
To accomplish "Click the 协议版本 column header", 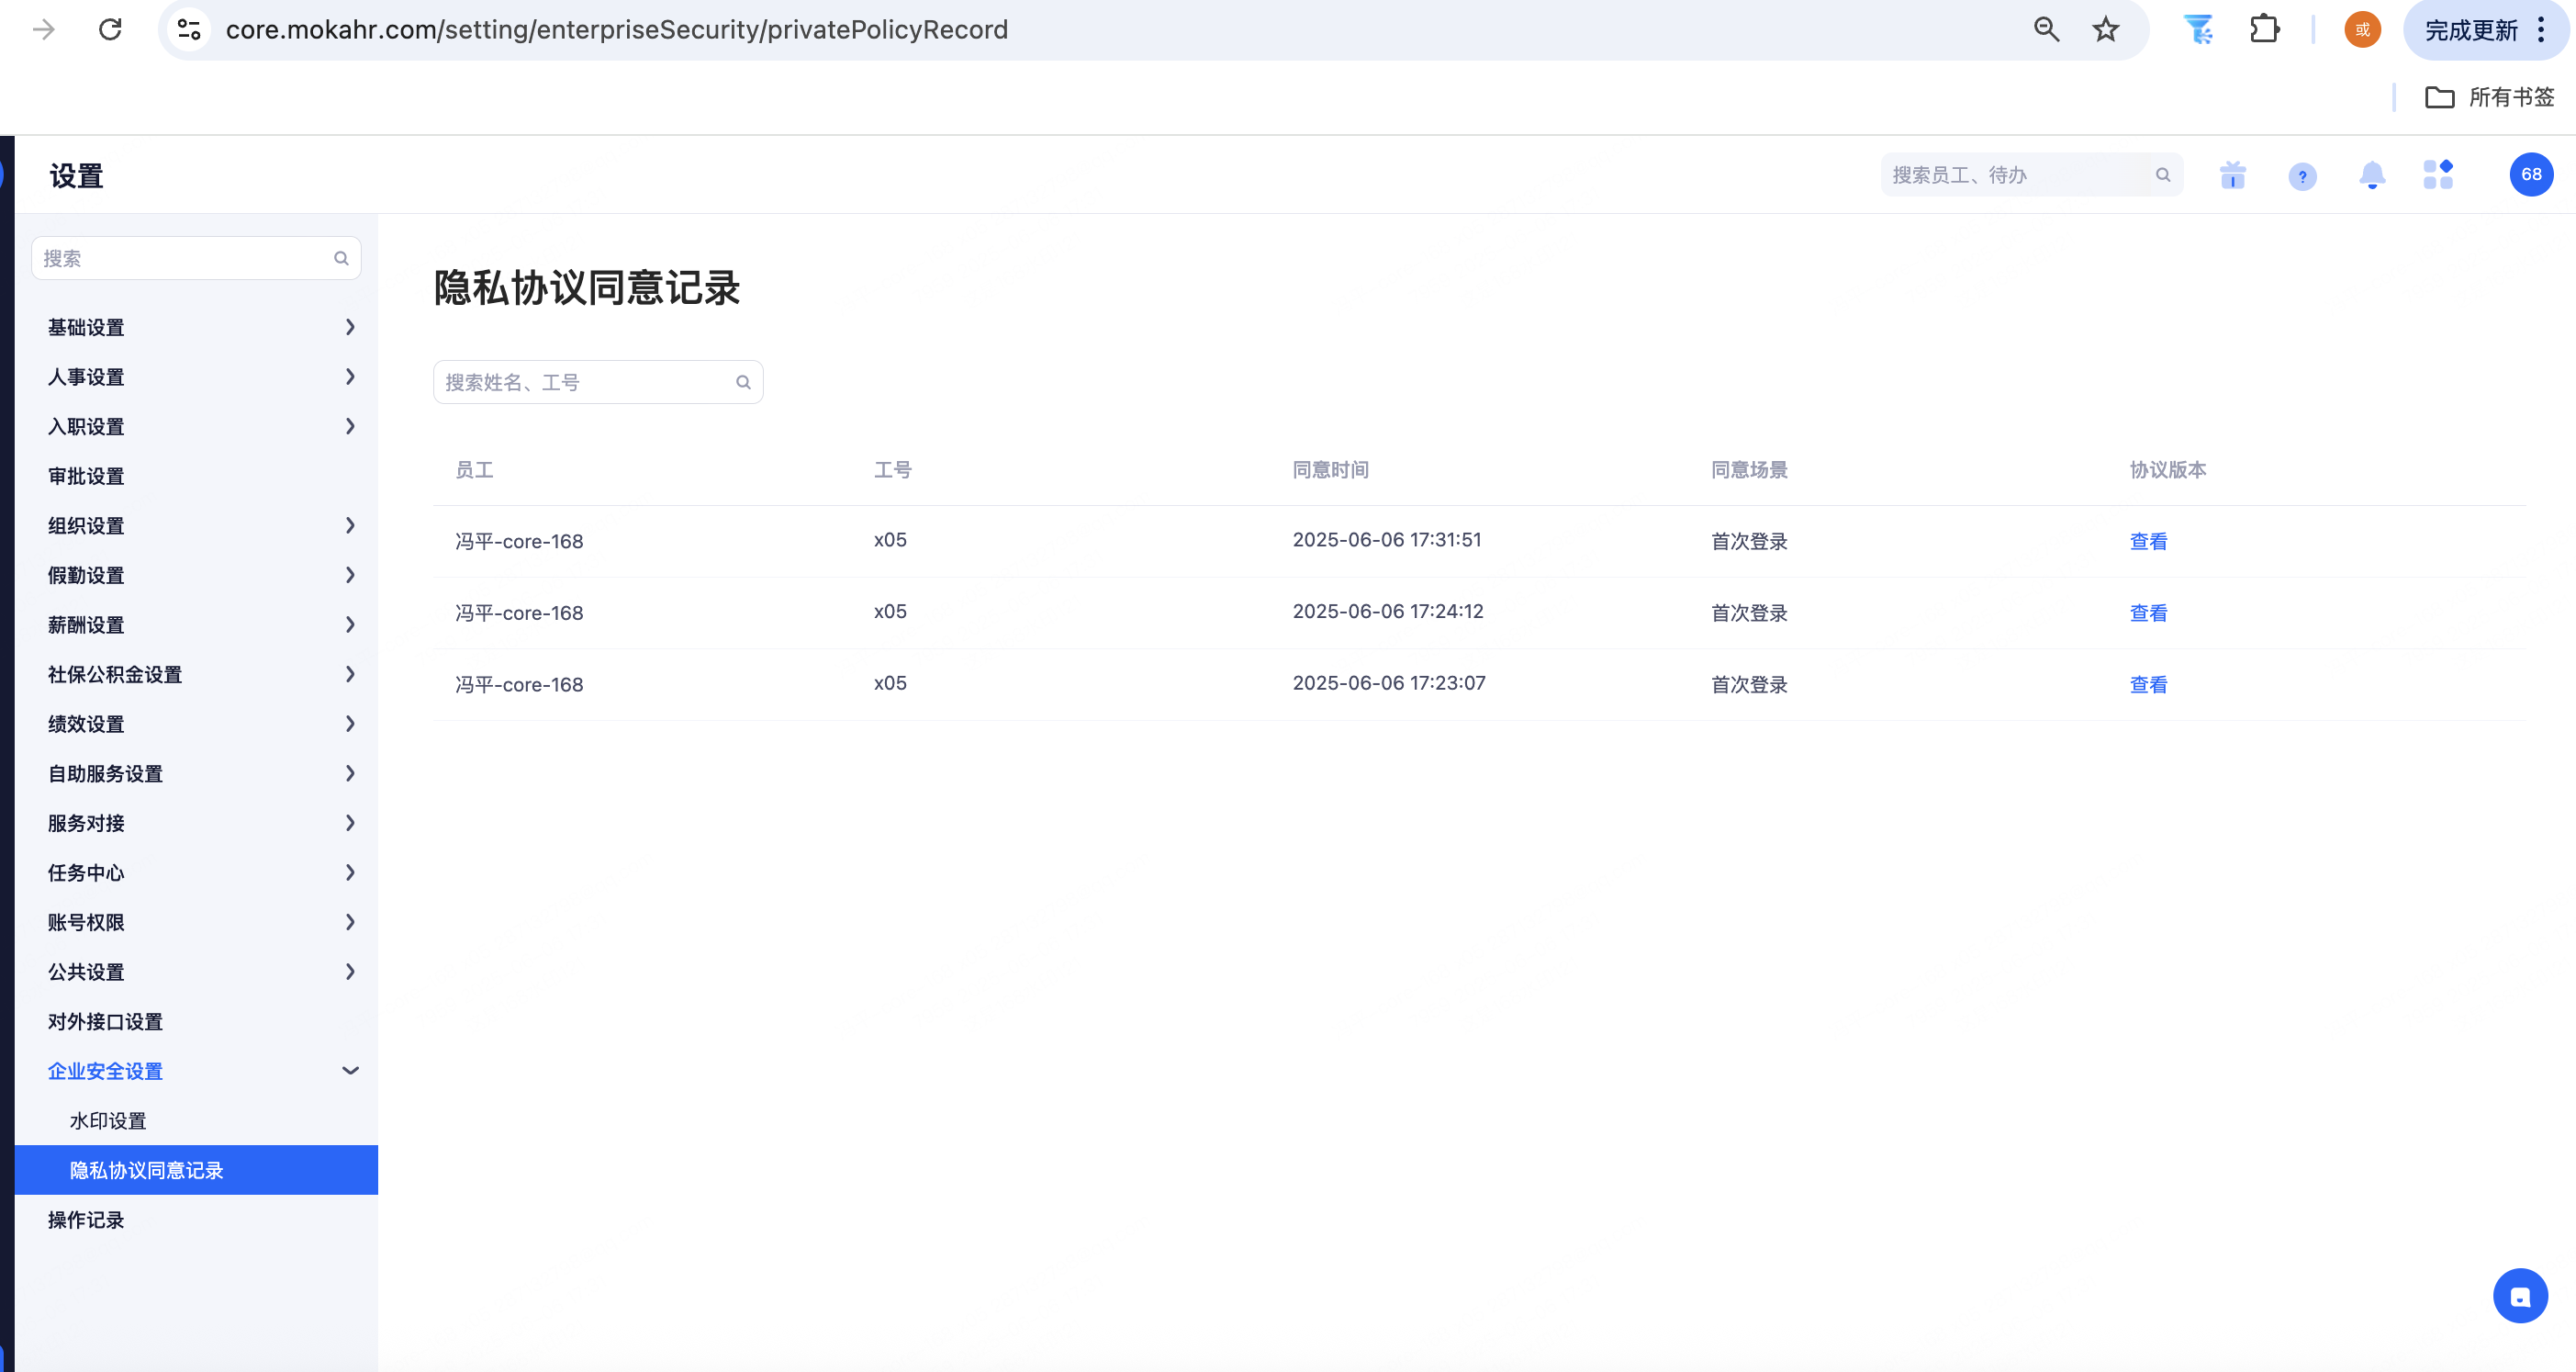I will coord(2167,469).
